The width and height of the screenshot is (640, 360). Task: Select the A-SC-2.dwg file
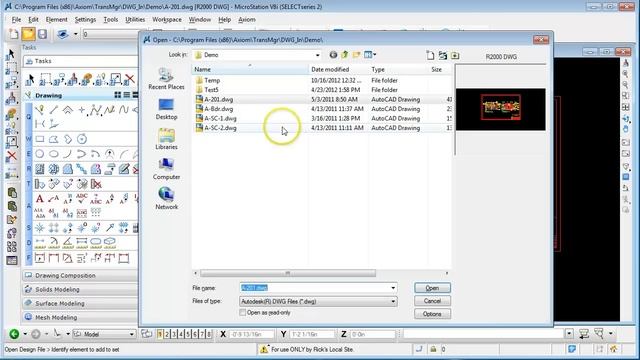[x=220, y=128]
